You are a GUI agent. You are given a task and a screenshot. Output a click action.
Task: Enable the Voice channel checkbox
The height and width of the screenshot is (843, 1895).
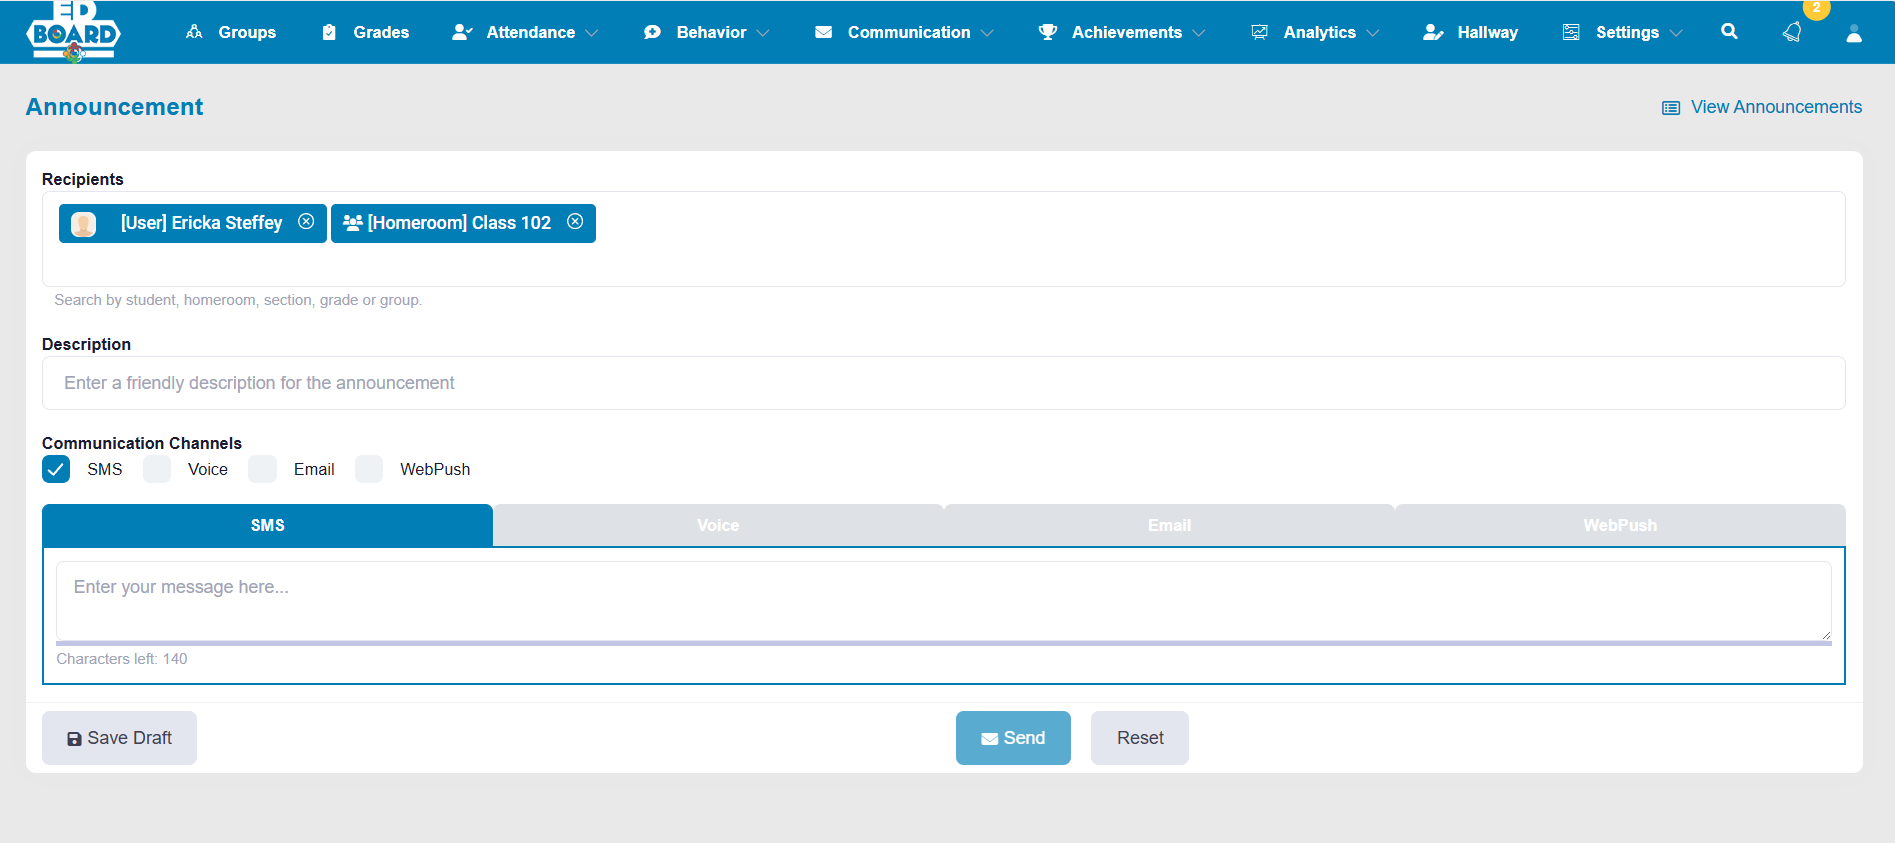(x=157, y=469)
